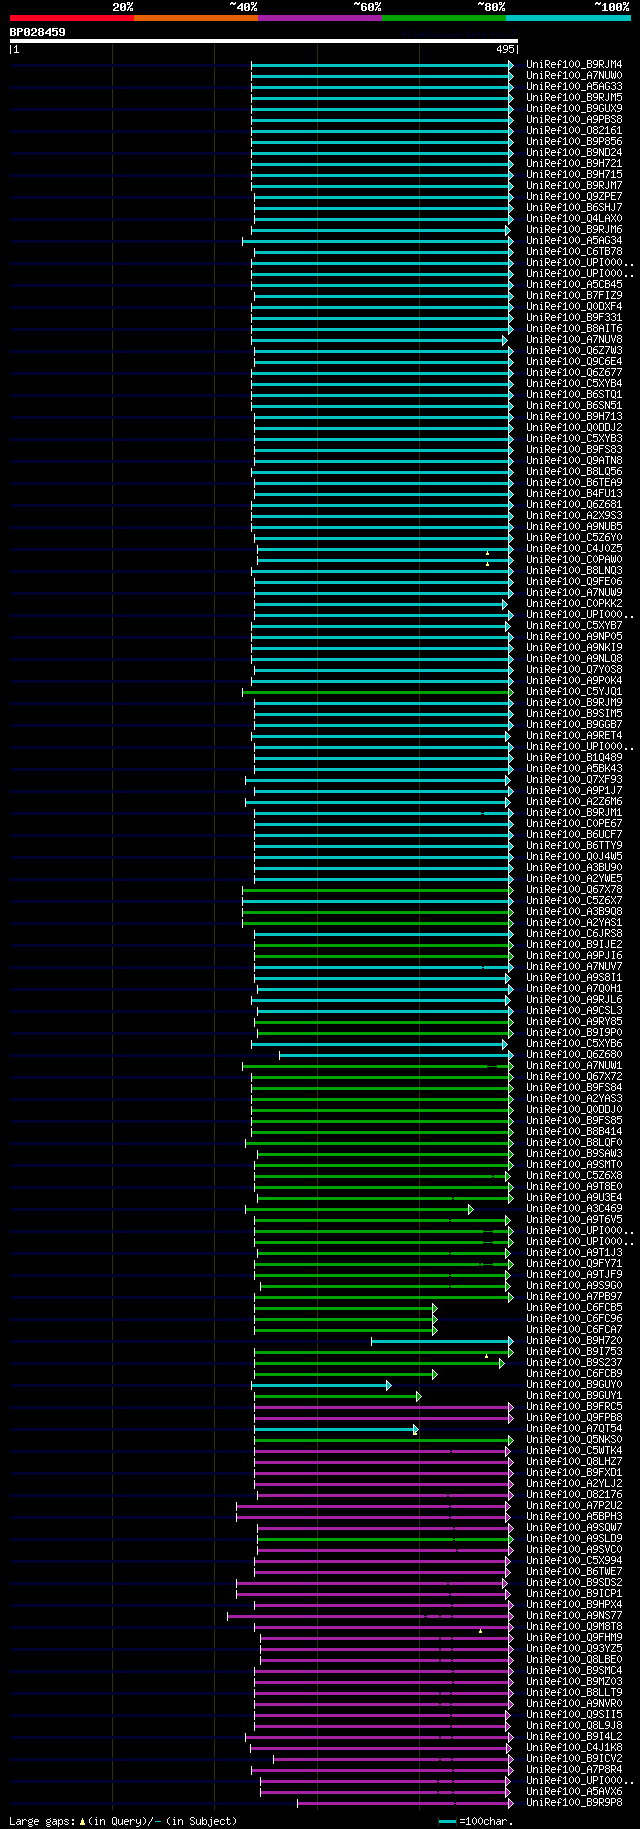Select label UniRef100_A9NP05
This screenshot has width=640, height=1829.
coord(574,637)
